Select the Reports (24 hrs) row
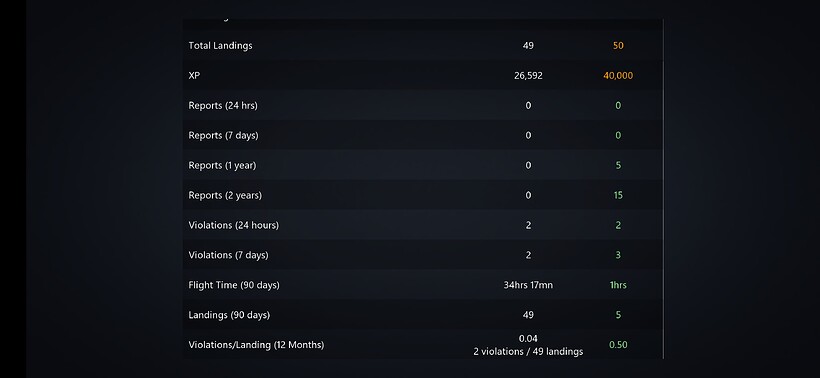Screen dimensions: 820x378 [423, 106]
